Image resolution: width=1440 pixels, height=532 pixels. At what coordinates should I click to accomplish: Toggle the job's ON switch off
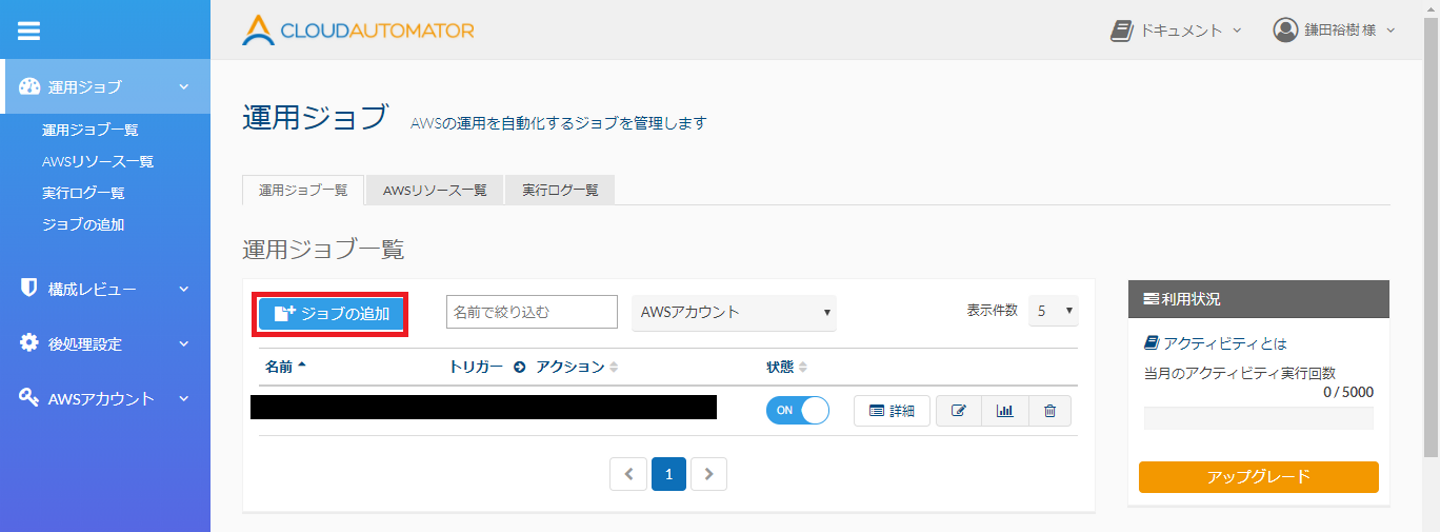tap(797, 411)
